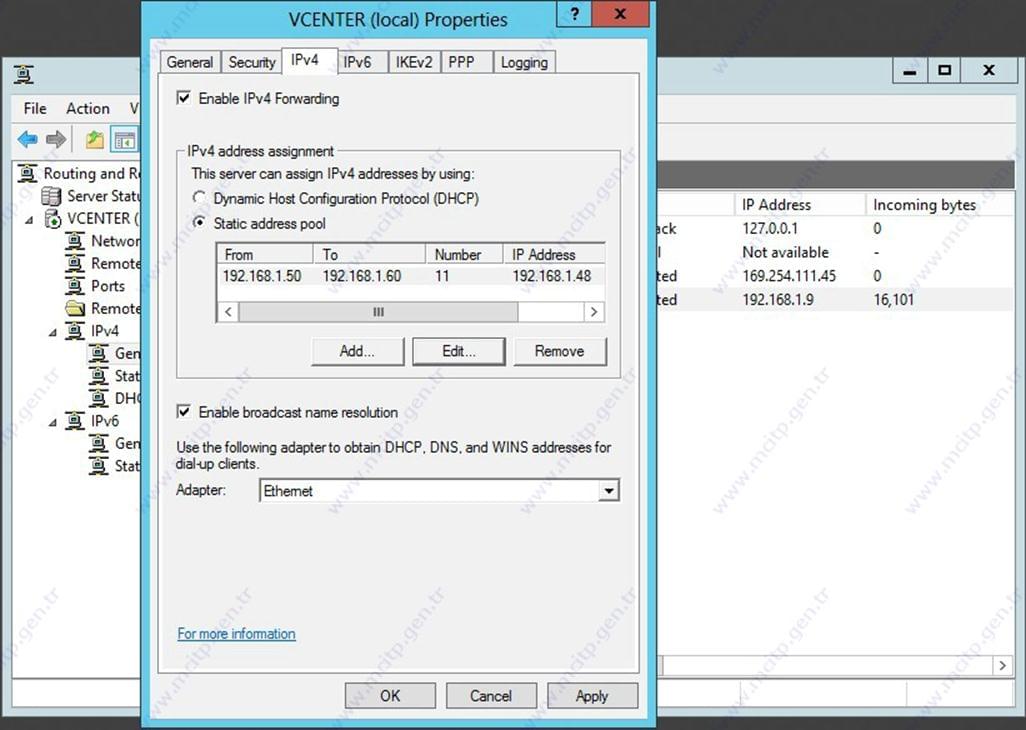This screenshot has height=730, width=1026.
Task: Click the Incoming bytes column header
Action: click(939, 205)
